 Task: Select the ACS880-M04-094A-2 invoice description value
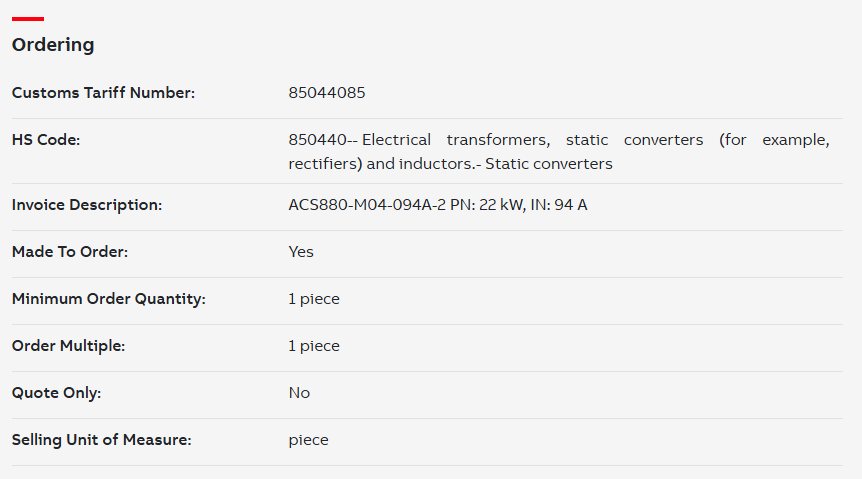438,205
